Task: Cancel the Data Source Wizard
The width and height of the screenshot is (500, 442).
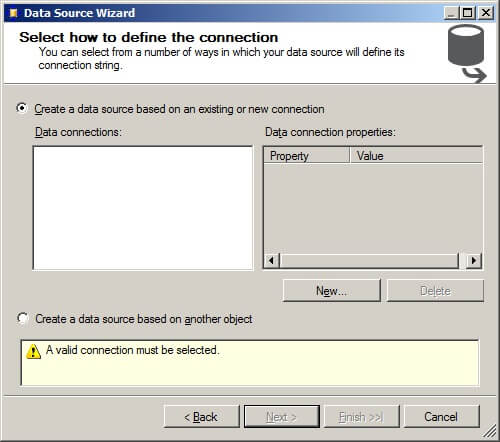Action: pos(442,417)
